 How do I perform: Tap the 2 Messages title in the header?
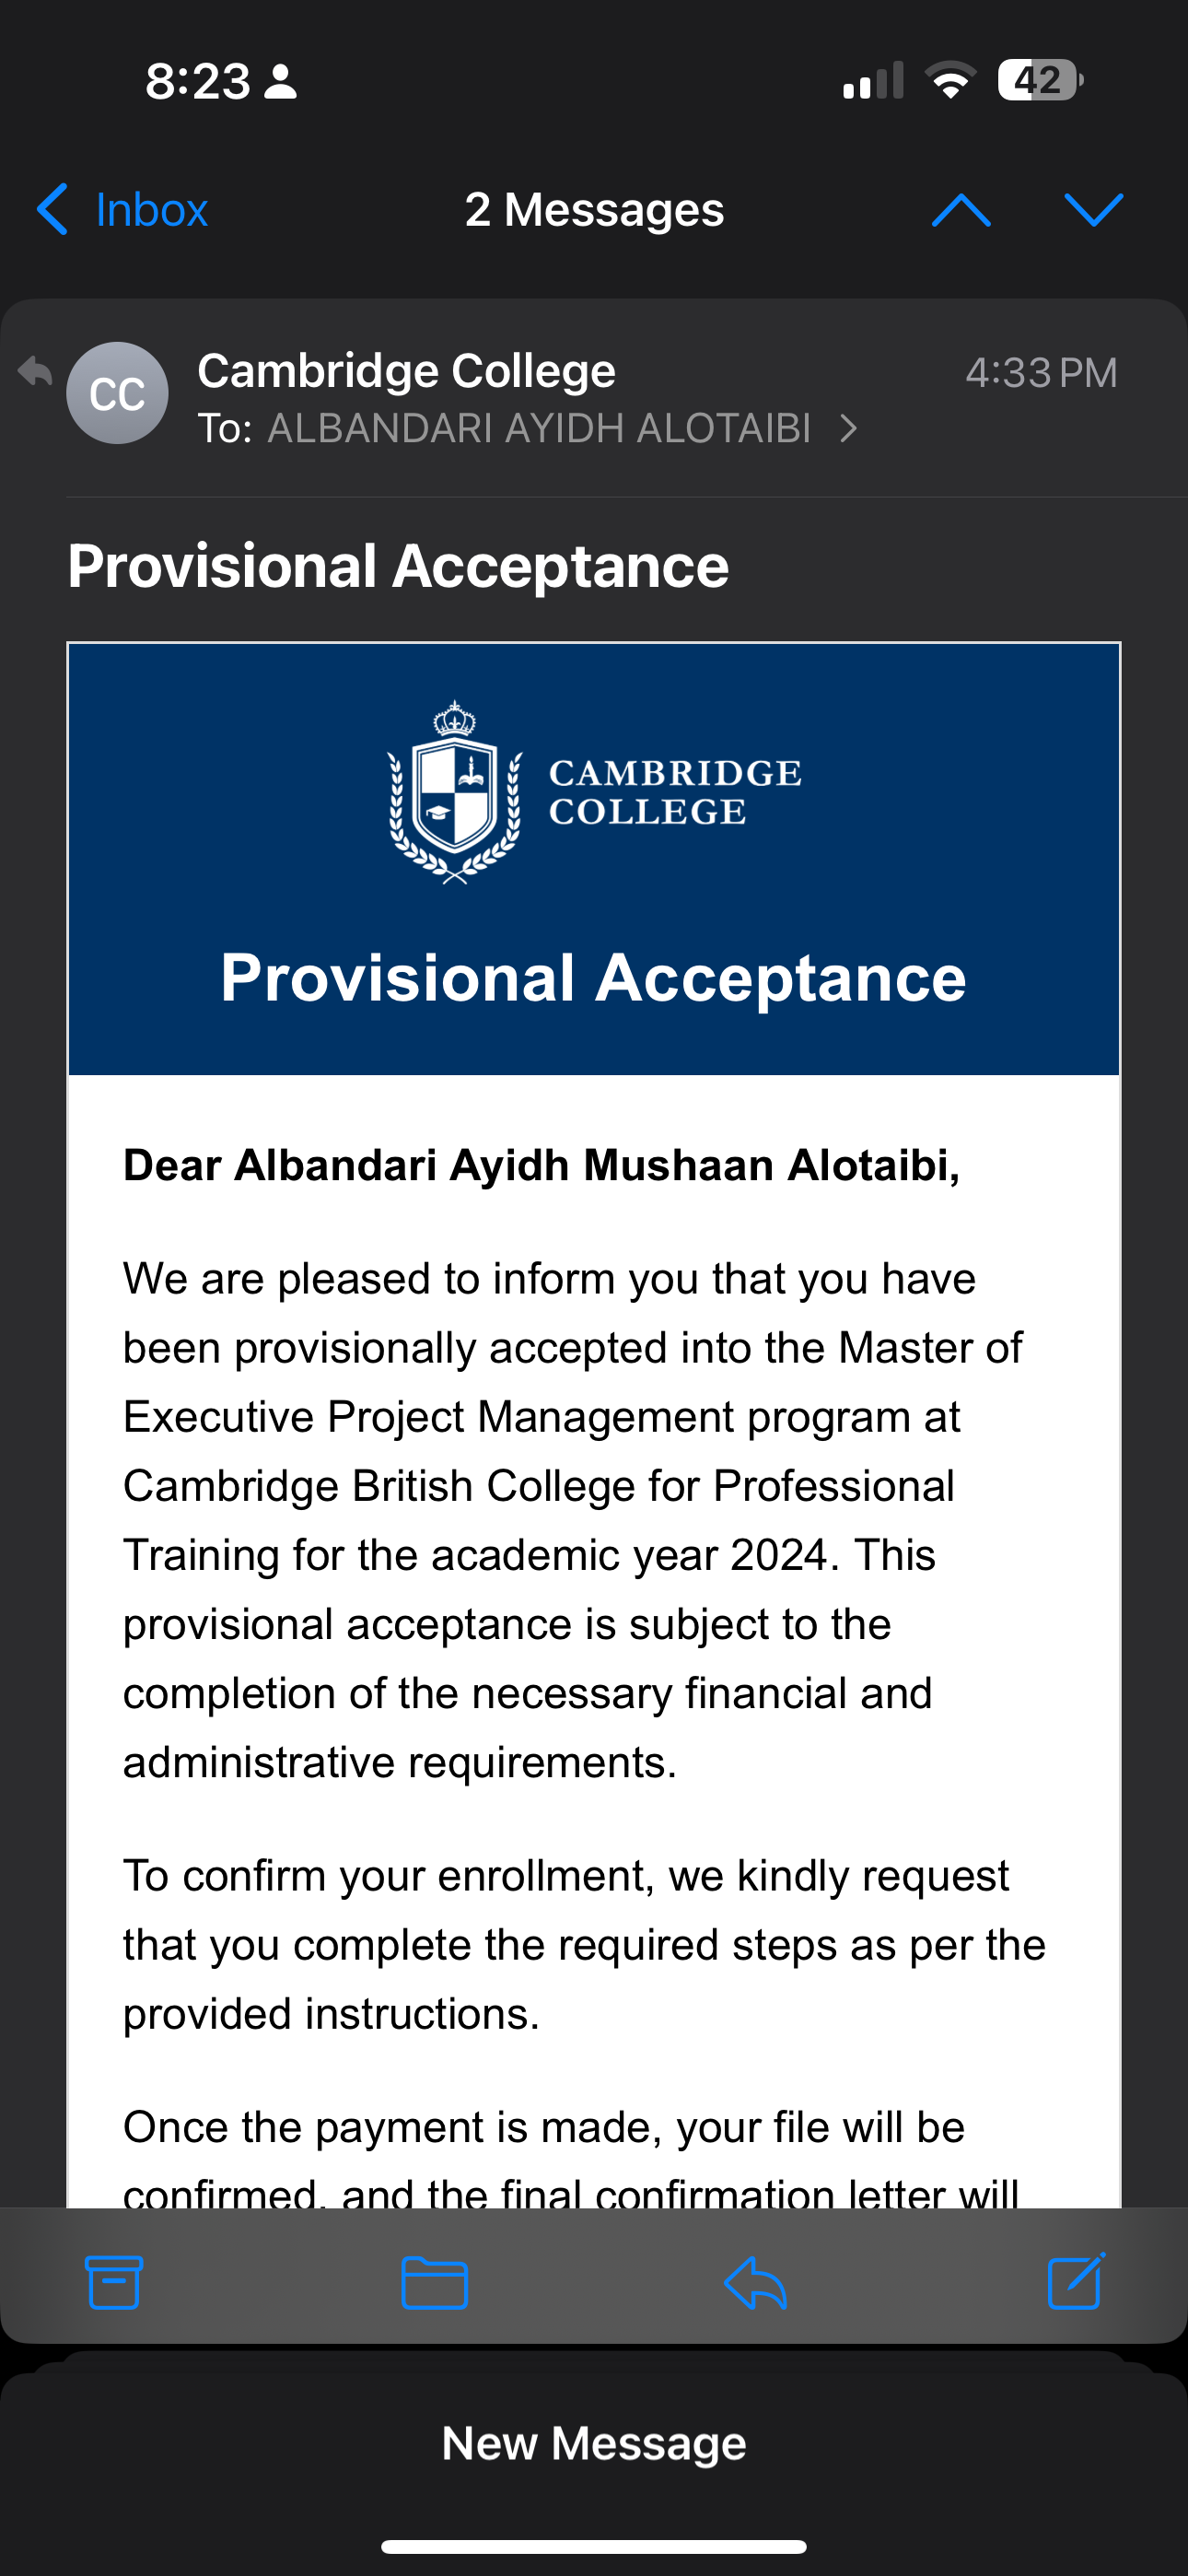point(594,209)
